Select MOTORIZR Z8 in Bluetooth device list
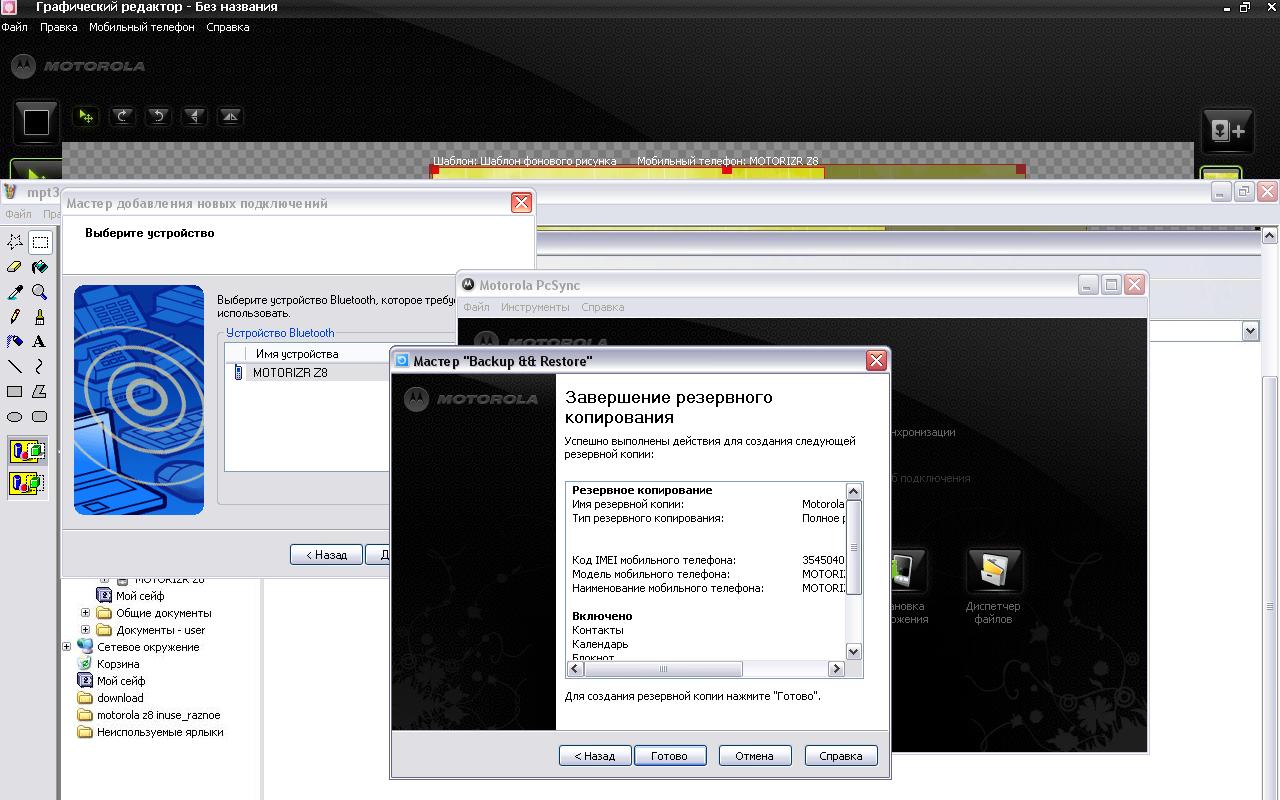The width and height of the screenshot is (1280, 800). click(289, 372)
